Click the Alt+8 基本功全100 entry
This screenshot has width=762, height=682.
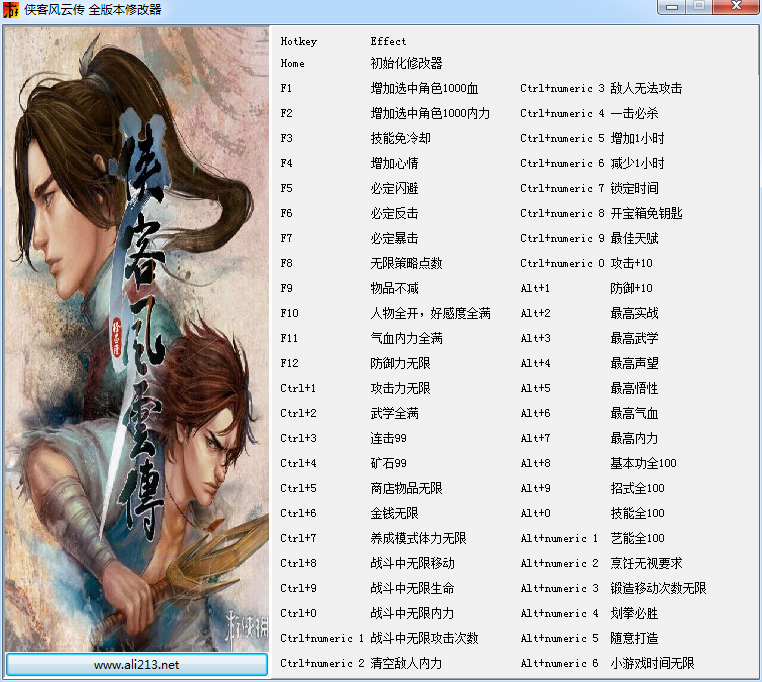(599, 463)
